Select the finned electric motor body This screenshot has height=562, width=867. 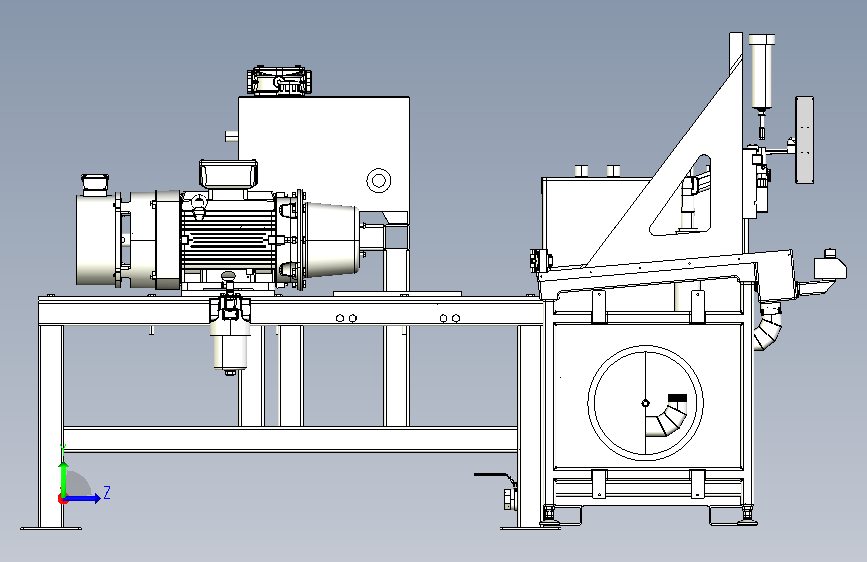click(228, 239)
